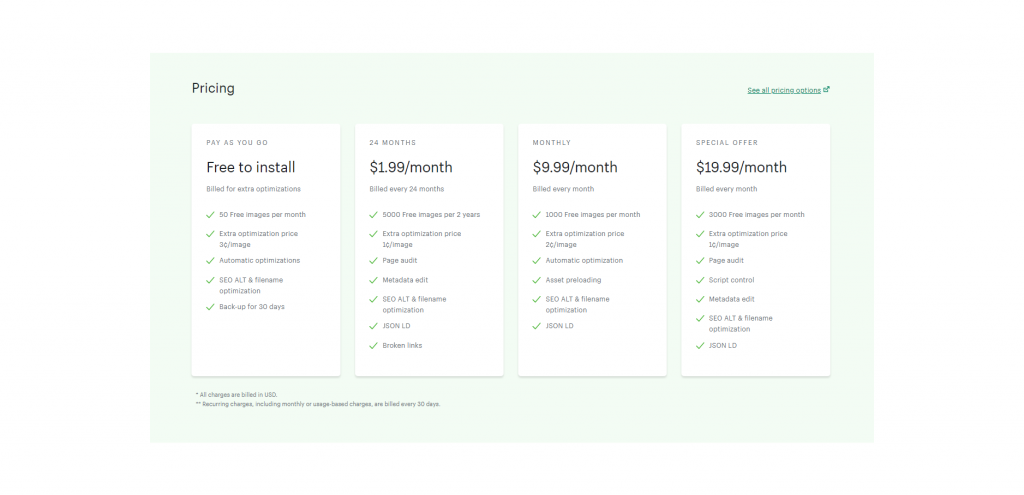Screen dimensions: 1024x495
Task: Click Metadata edit text in Special Offer card
Action: (732, 299)
